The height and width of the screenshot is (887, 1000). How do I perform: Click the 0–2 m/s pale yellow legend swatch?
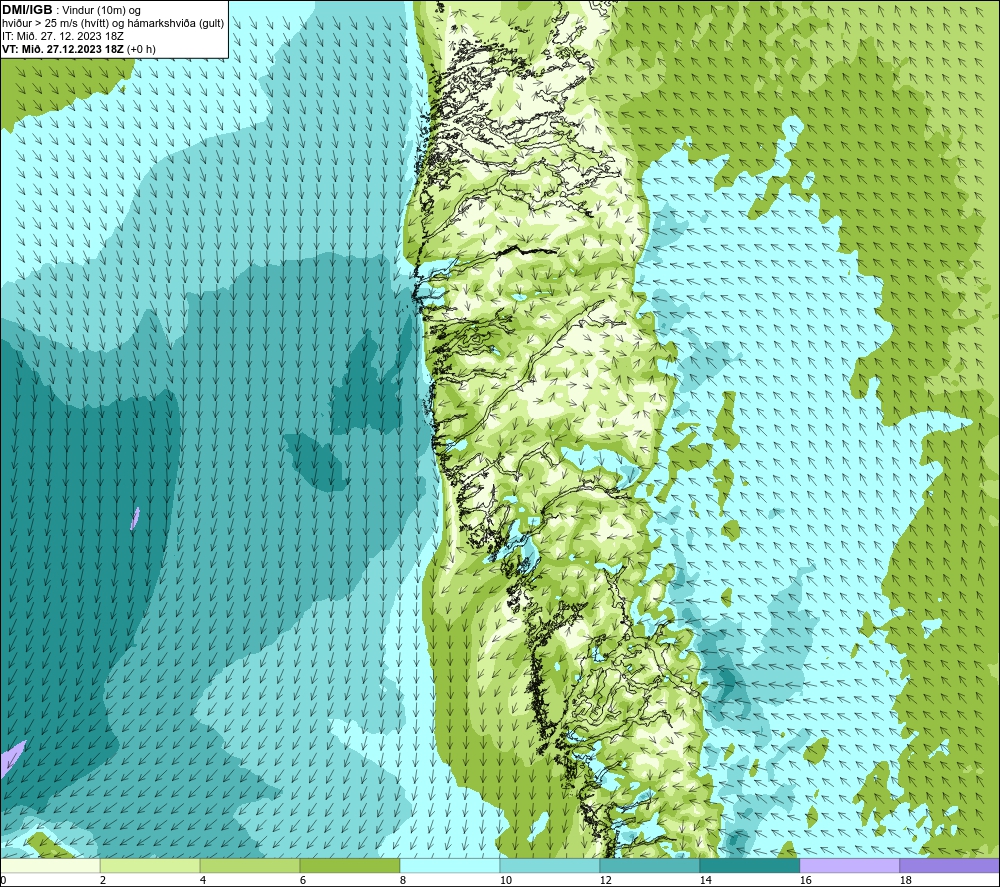coord(50,865)
